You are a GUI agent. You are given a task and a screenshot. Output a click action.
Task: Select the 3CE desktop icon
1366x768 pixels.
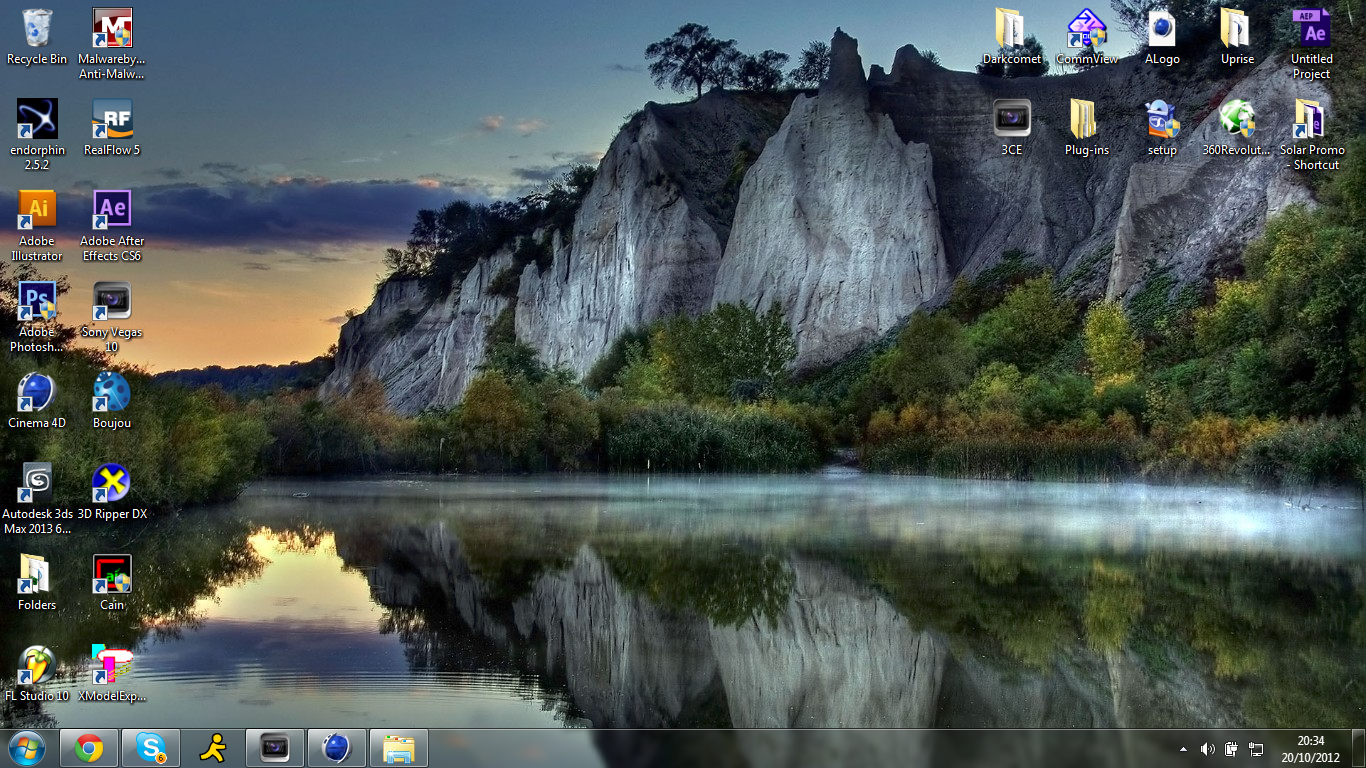click(1012, 128)
